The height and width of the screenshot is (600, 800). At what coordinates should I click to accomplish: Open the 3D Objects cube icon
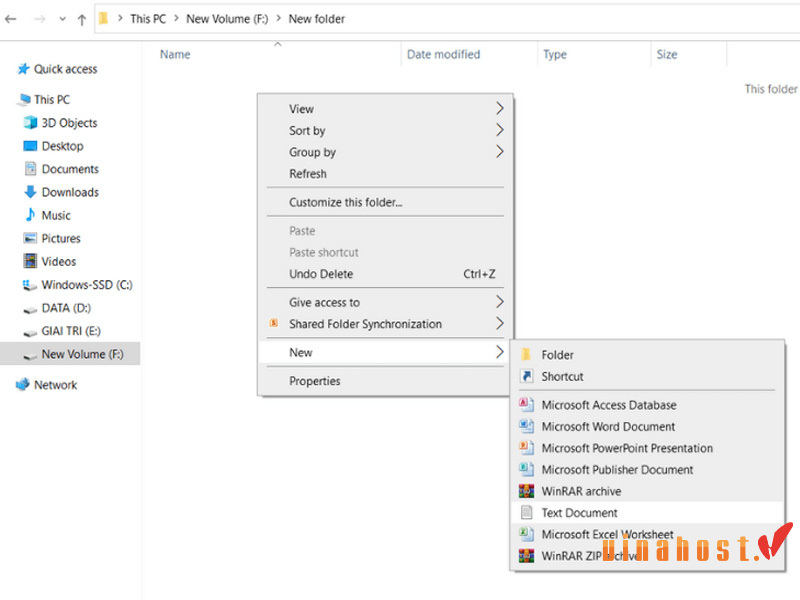(x=31, y=123)
